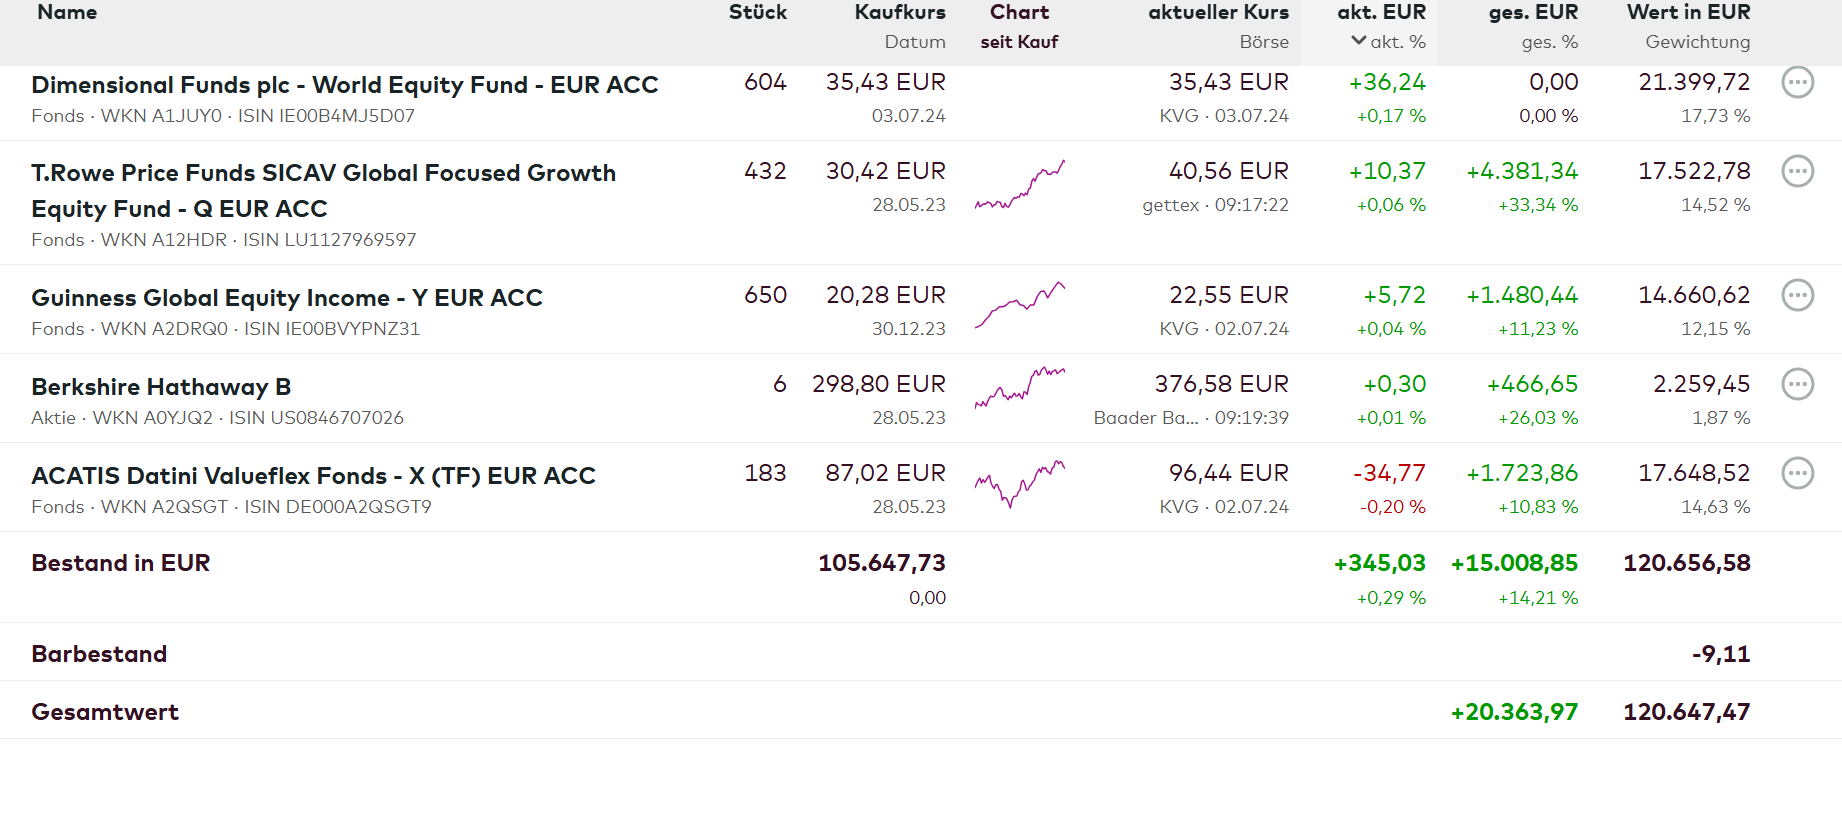Image resolution: width=1842 pixels, height=832 pixels.
Task: Open ACATIS Datini Valueflex Fonds page
Action: click(x=313, y=476)
